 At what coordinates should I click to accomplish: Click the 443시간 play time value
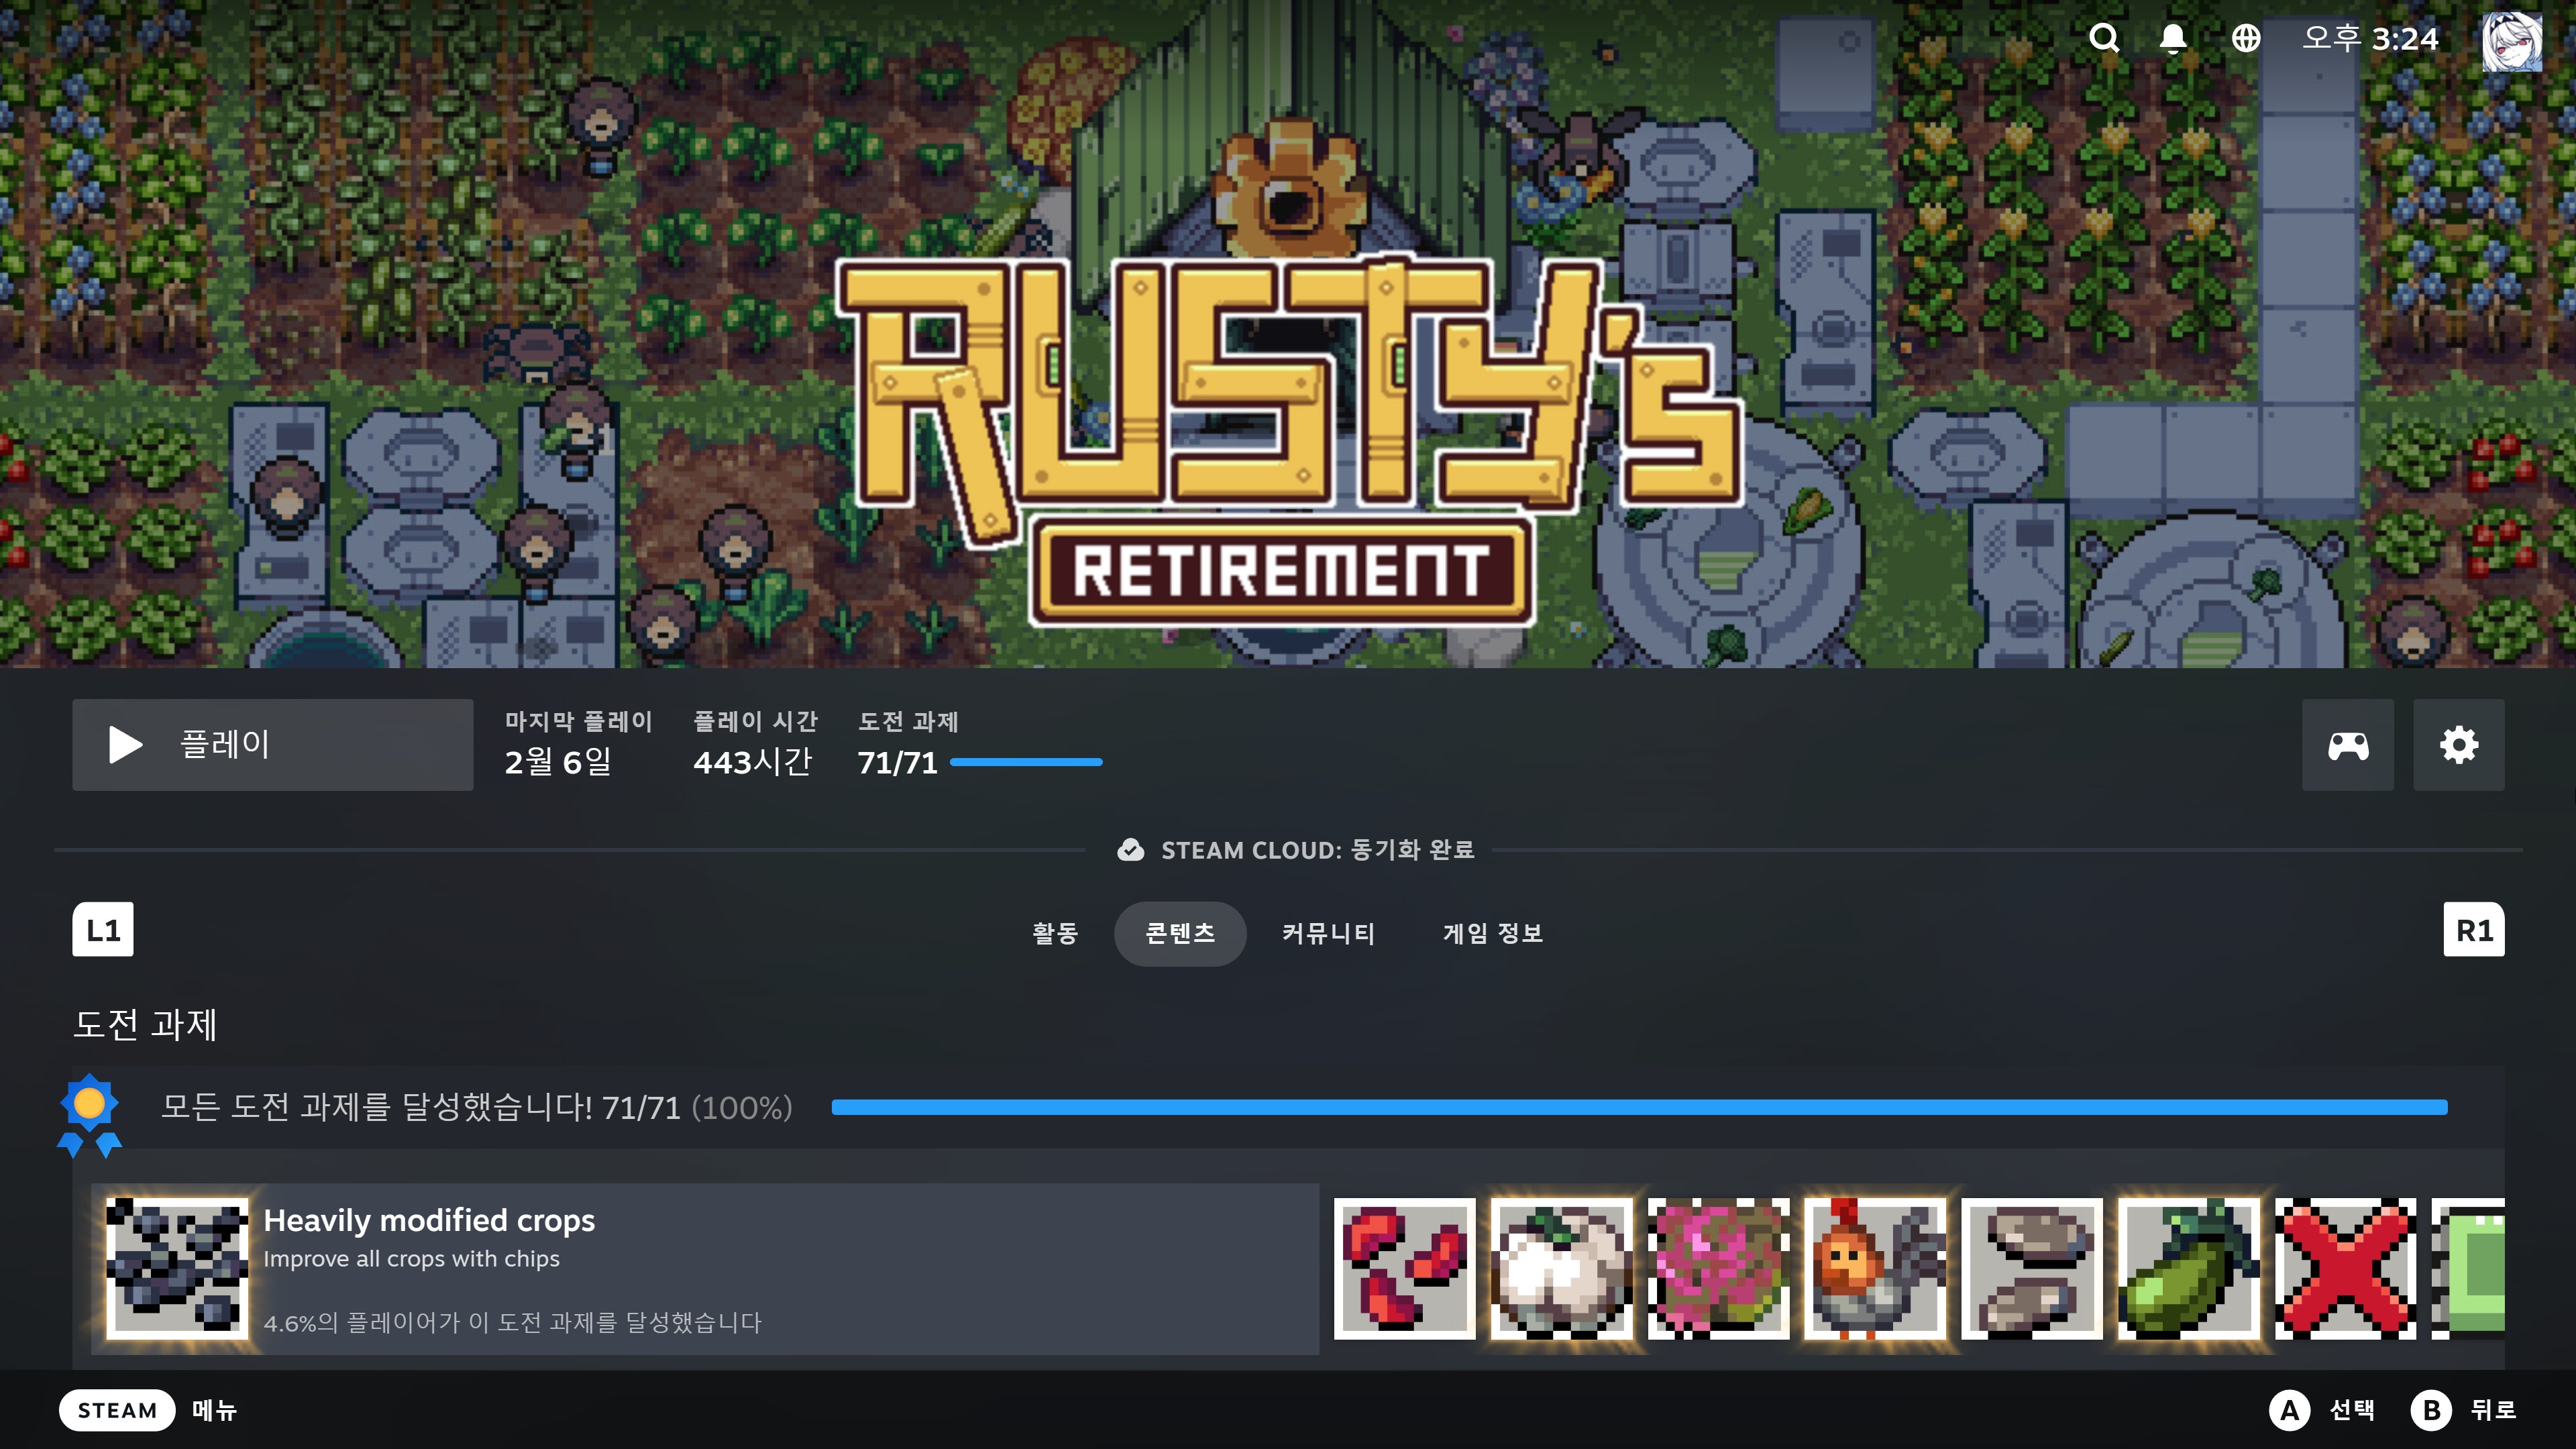753,762
